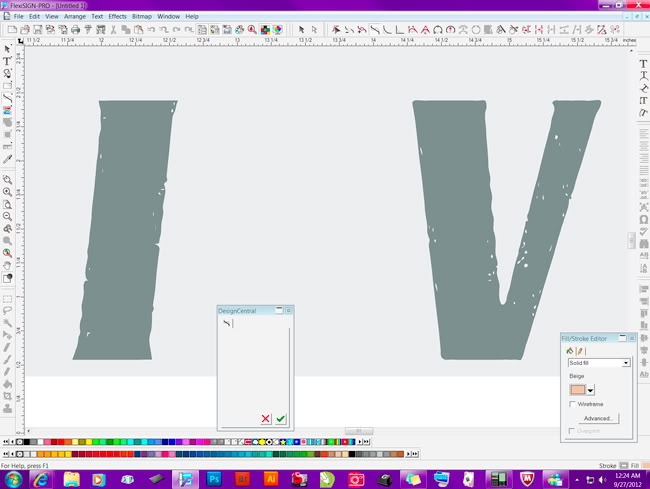
Task: Click the pointer icon in the edit toolbar
Action: 301,29
